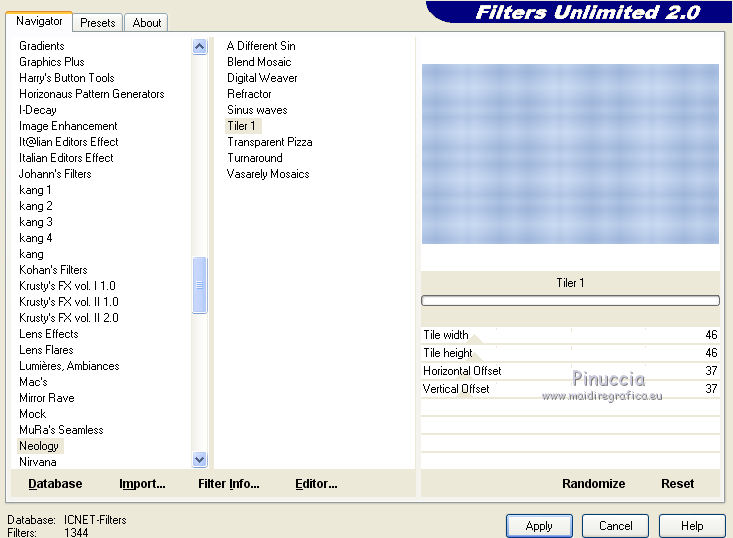The image size is (733, 538).
Task: Select the Graphics Plus category
Action: pyautogui.click(x=52, y=62)
